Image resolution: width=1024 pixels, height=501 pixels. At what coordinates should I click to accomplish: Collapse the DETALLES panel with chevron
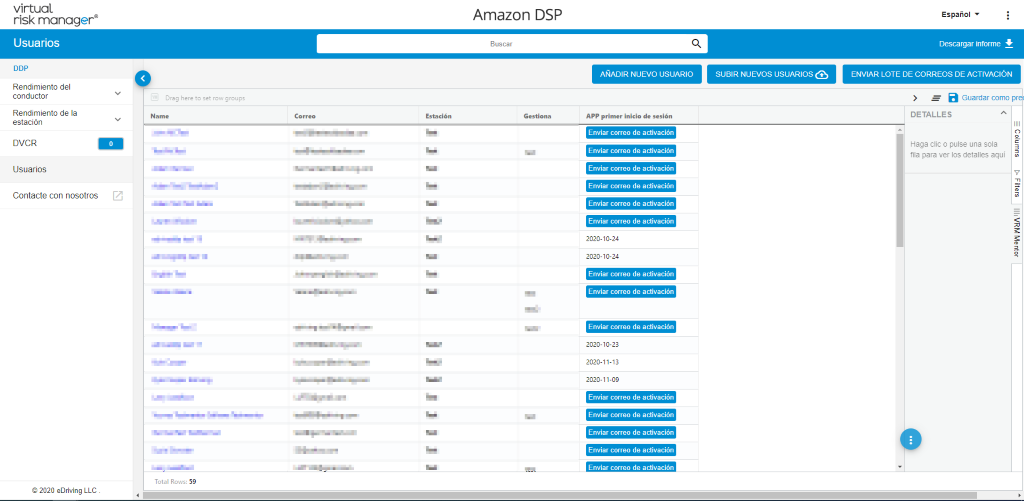(x=1003, y=114)
